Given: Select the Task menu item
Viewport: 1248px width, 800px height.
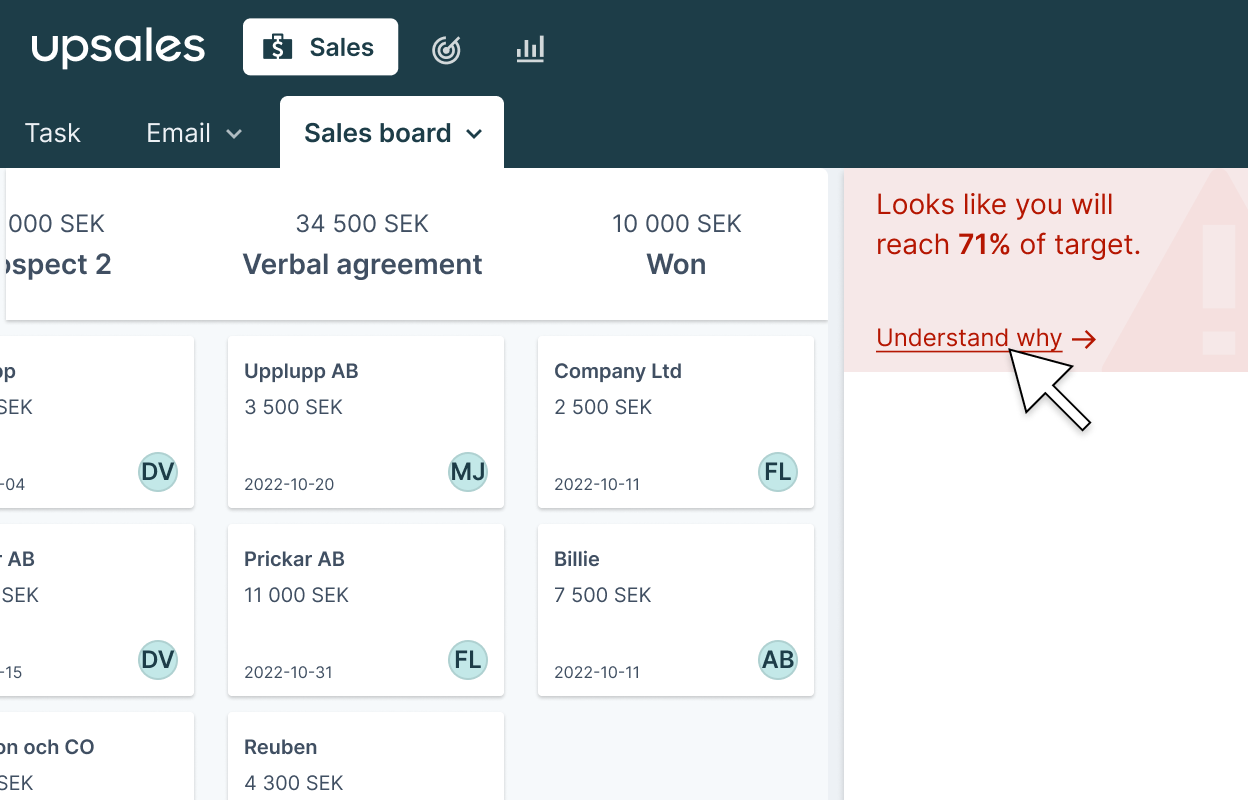Looking at the screenshot, I should tap(52, 132).
